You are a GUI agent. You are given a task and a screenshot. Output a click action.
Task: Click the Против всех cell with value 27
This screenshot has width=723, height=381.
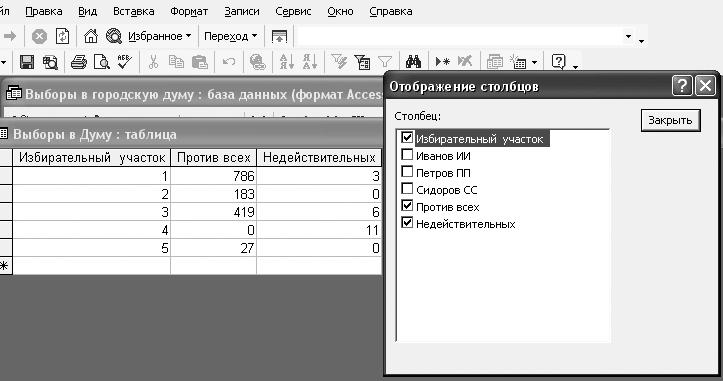(213, 248)
